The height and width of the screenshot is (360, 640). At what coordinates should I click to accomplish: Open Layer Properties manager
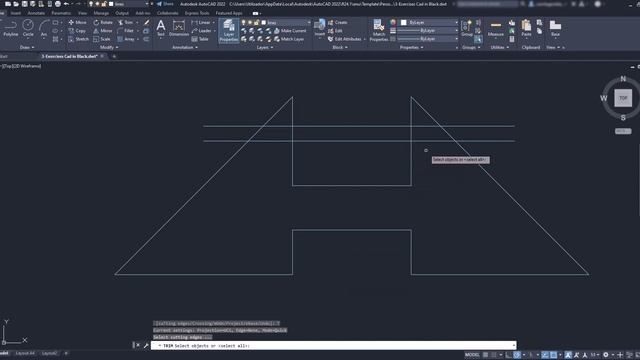click(229, 30)
